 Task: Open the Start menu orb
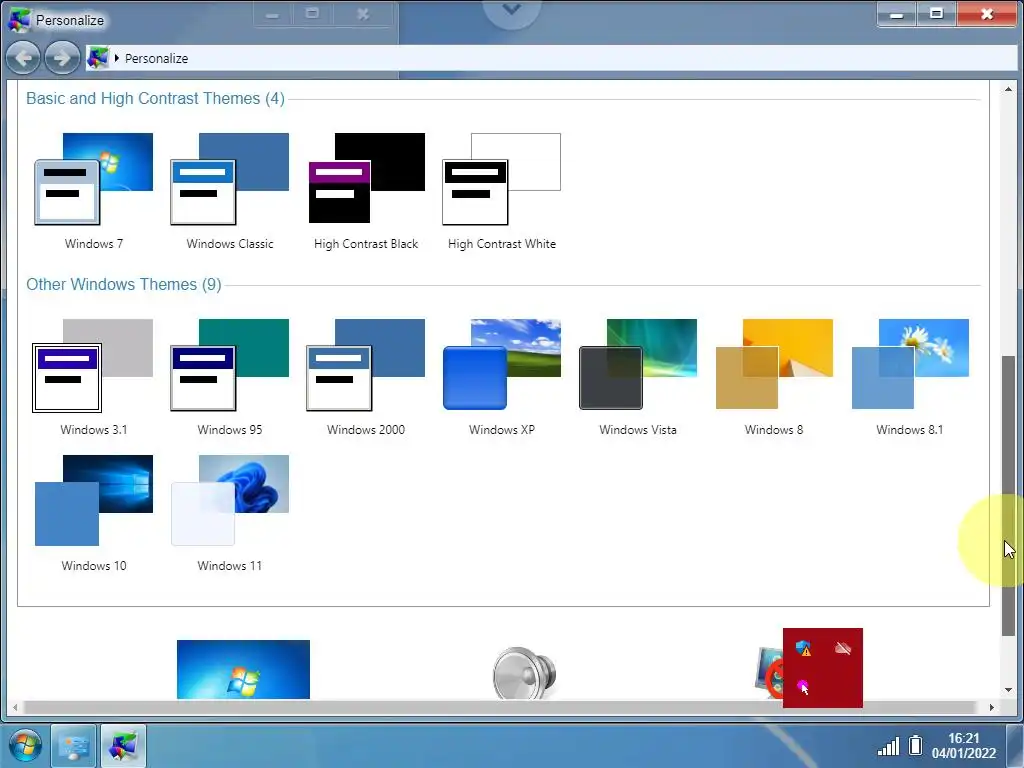click(x=25, y=745)
